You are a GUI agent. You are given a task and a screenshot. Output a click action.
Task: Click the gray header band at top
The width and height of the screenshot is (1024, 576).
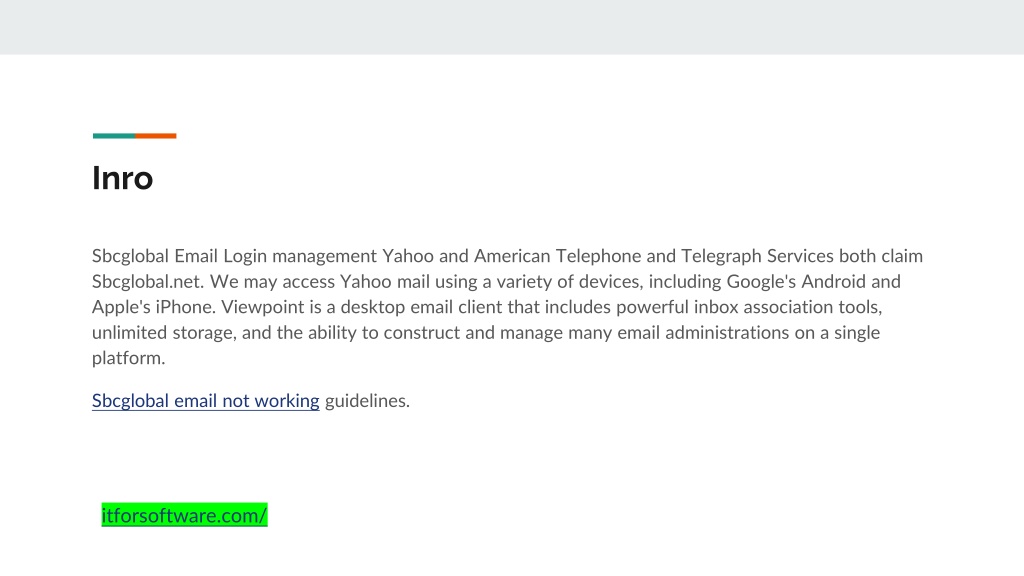[512, 27]
